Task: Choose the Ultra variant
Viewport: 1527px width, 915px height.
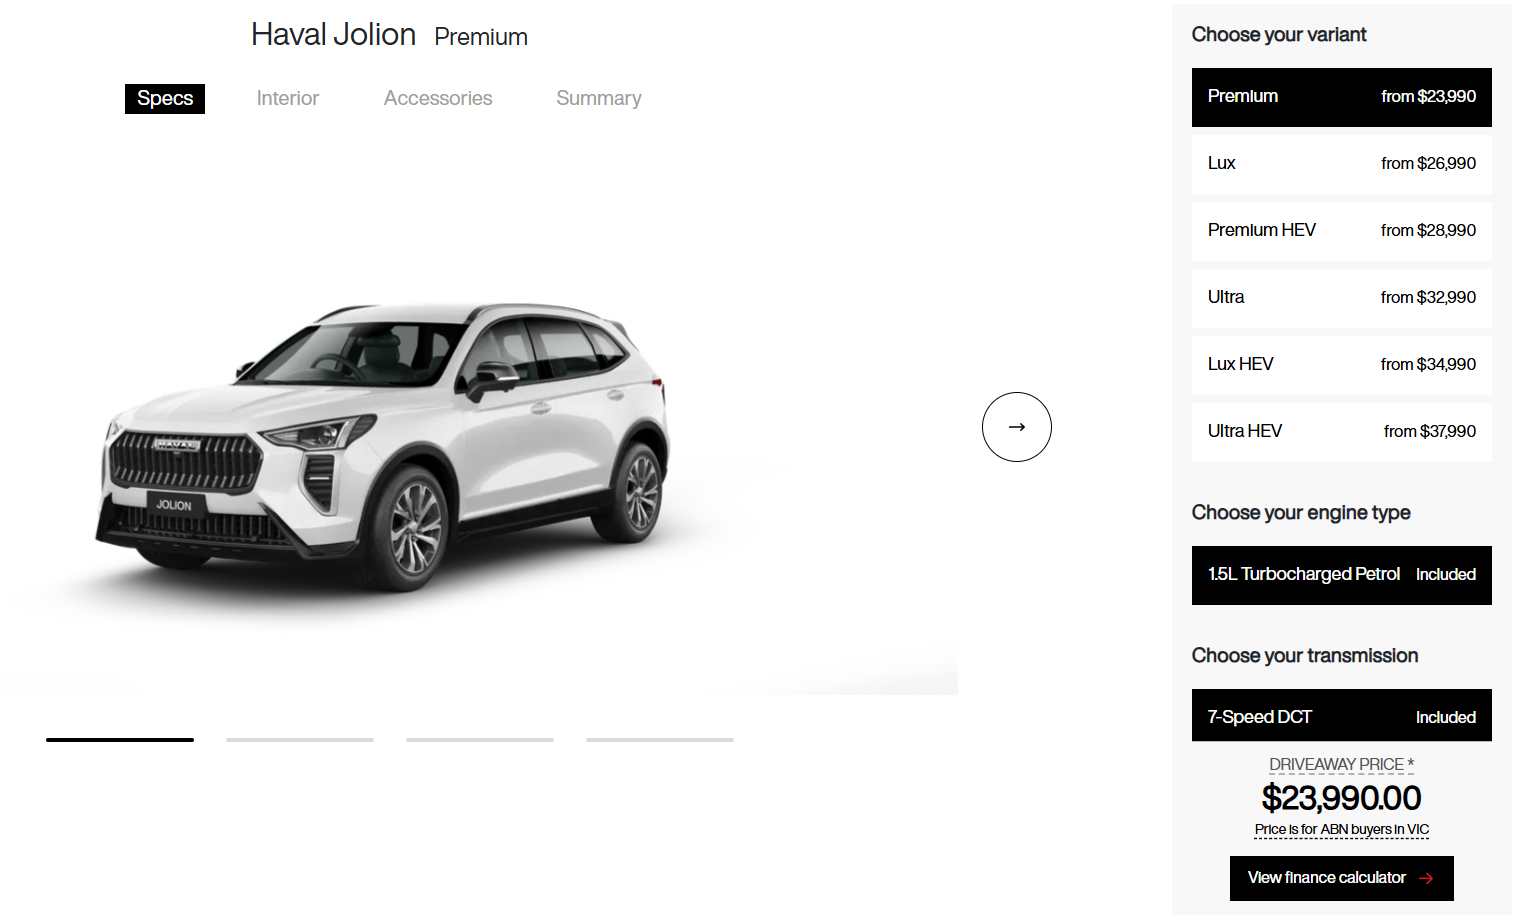Action: click(1341, 298)
